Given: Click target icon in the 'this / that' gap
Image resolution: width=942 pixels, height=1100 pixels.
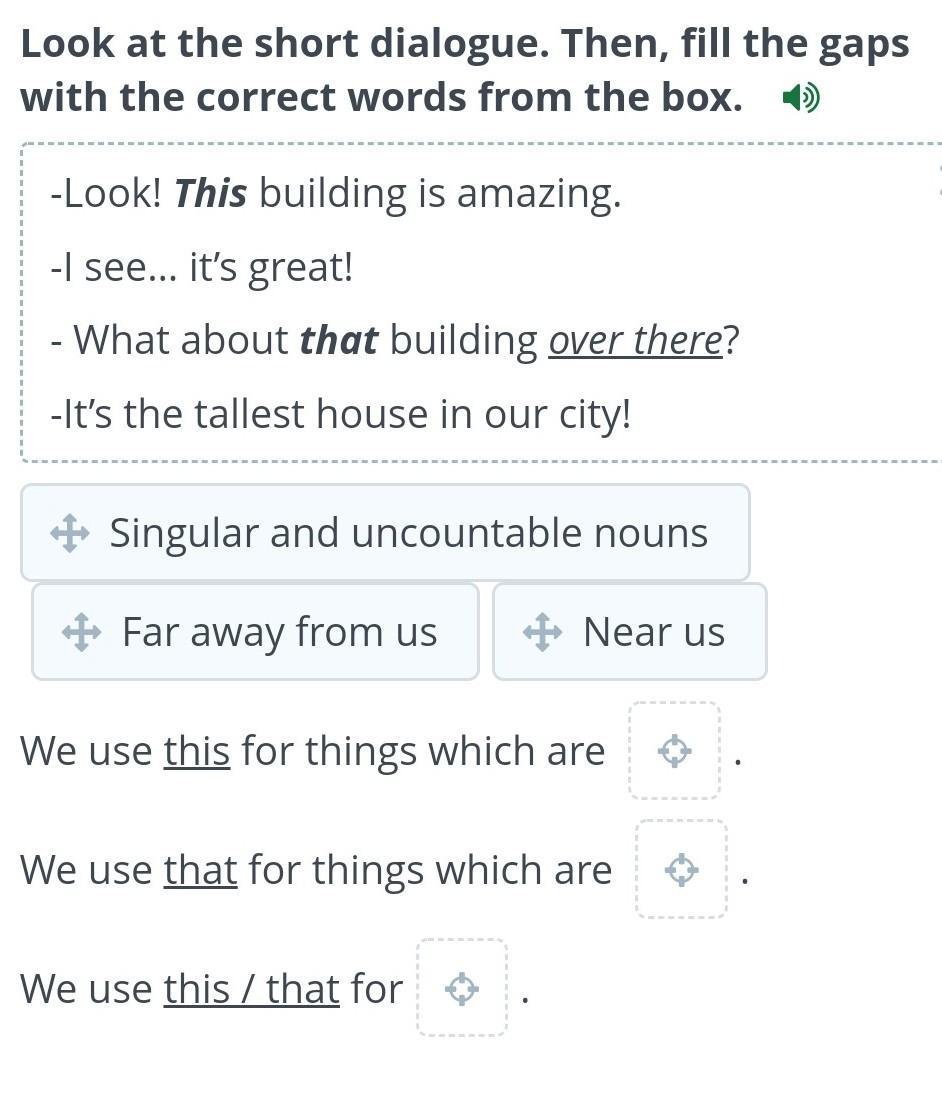Looking at the screenshot, I should point(462,988).
